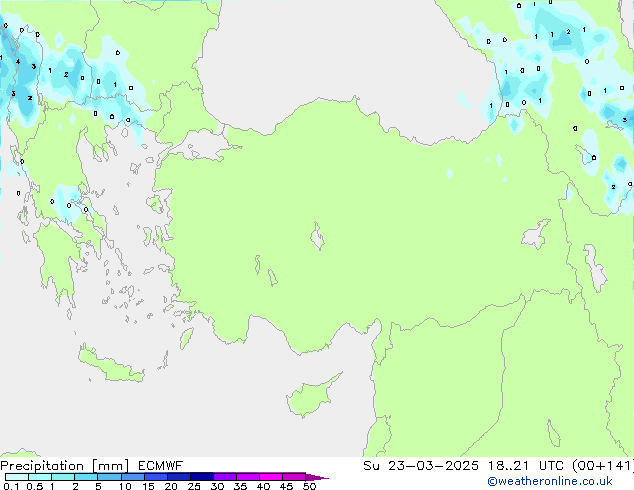Pick the lightest swatch between 0.1 and 0.5
634x490 pixels.
point(17,477)
